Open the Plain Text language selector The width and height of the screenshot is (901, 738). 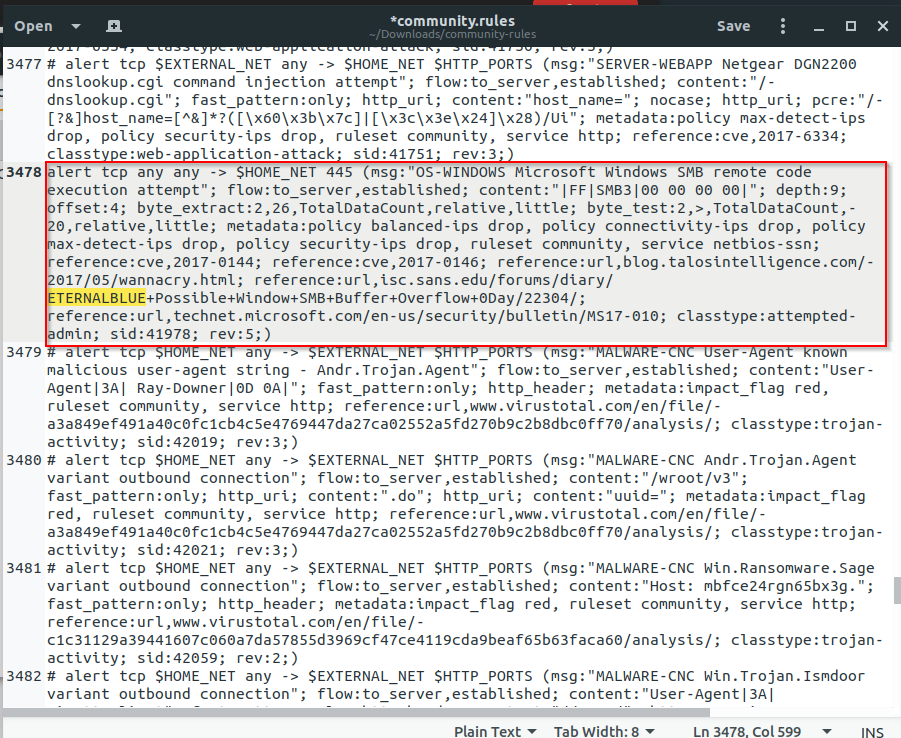(495, 731)
